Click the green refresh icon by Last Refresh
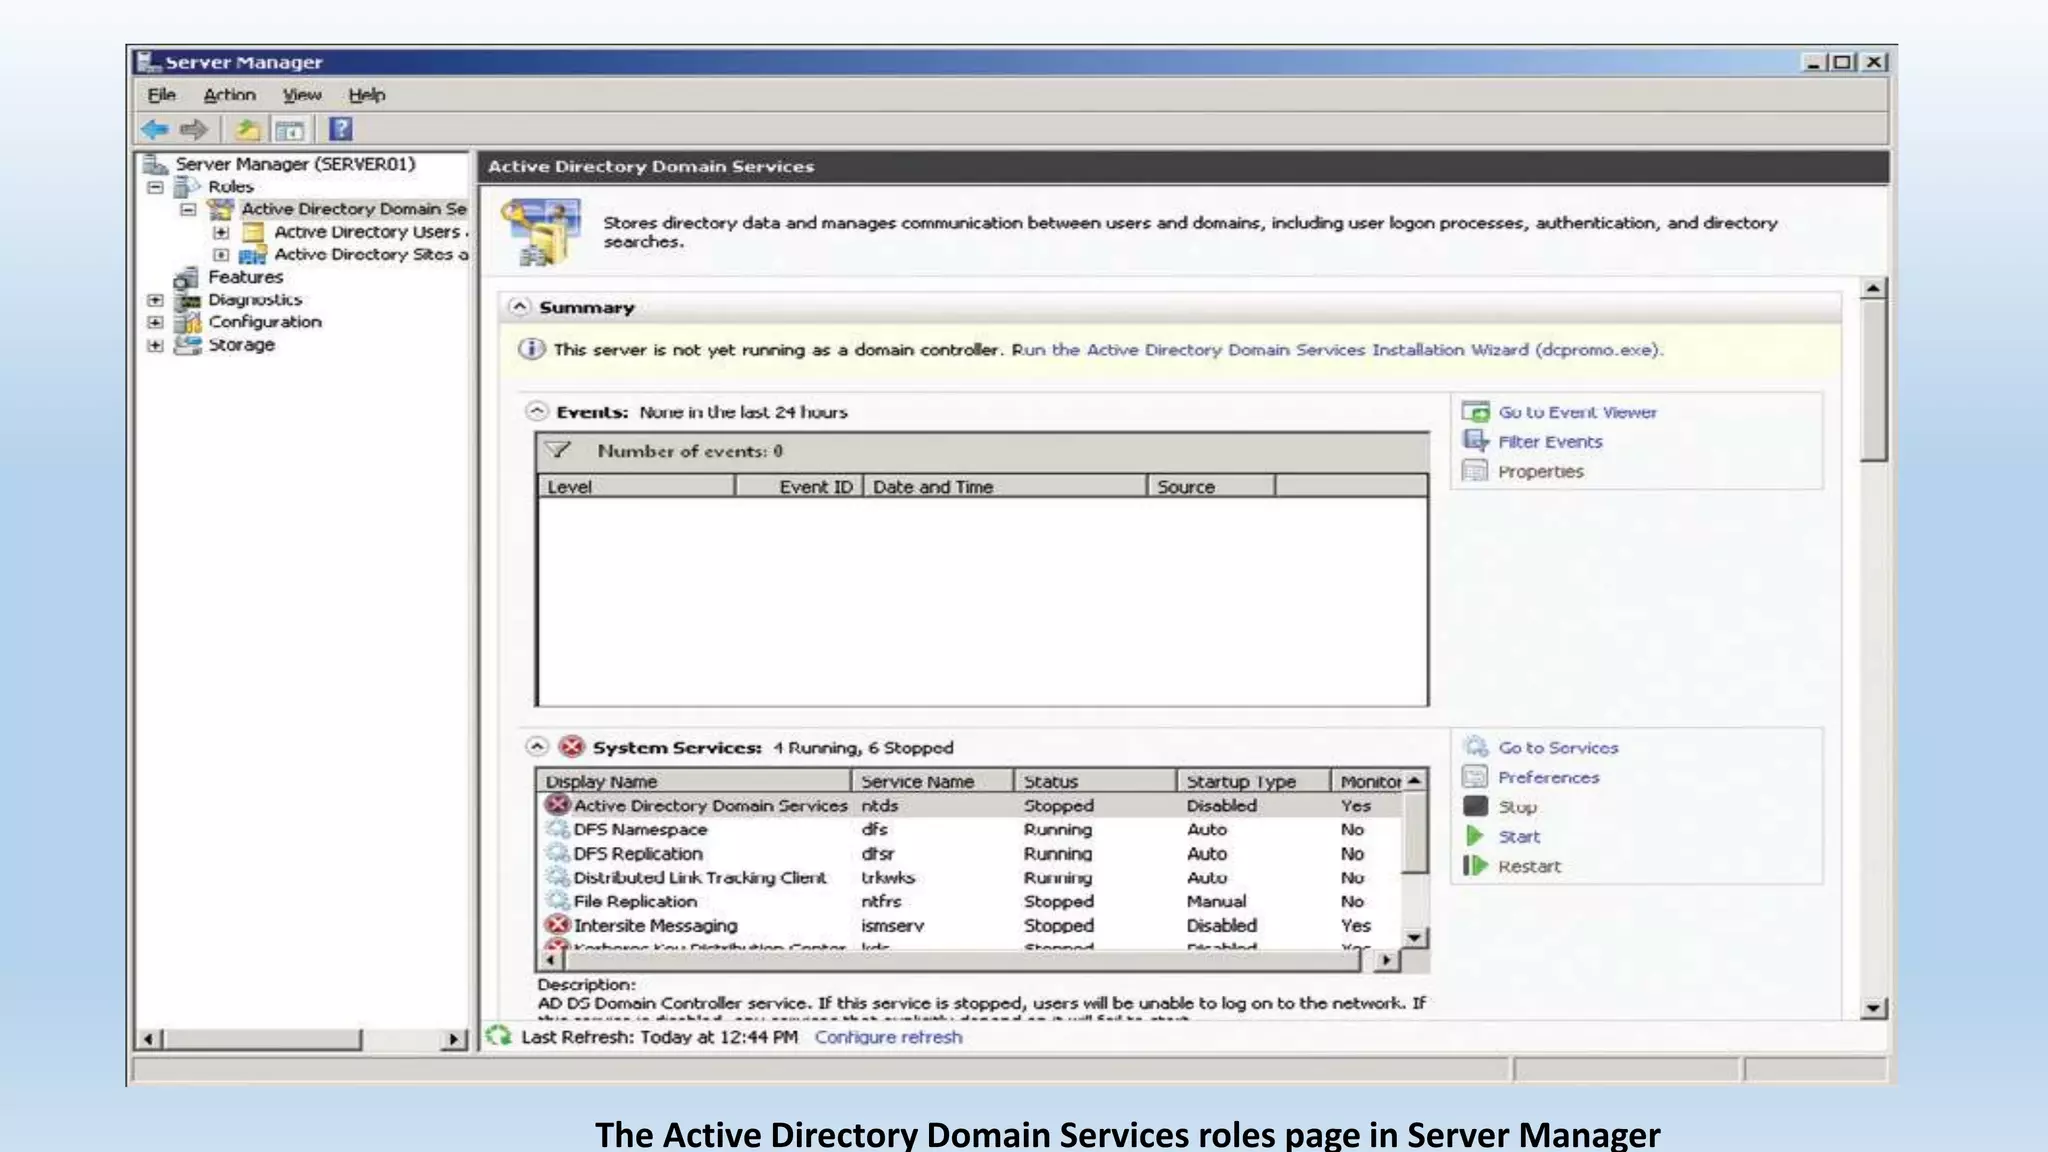Image resolution: width=2048 pixels, height=1152 pixels. coord(498,1036)
